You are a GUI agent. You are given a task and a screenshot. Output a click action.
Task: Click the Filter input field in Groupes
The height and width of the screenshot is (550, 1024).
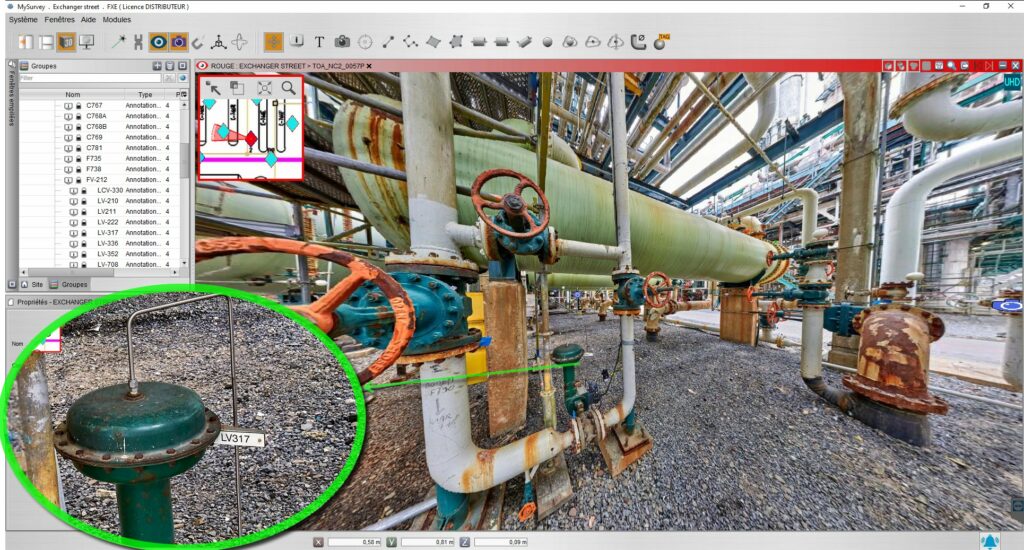[90, 78]
